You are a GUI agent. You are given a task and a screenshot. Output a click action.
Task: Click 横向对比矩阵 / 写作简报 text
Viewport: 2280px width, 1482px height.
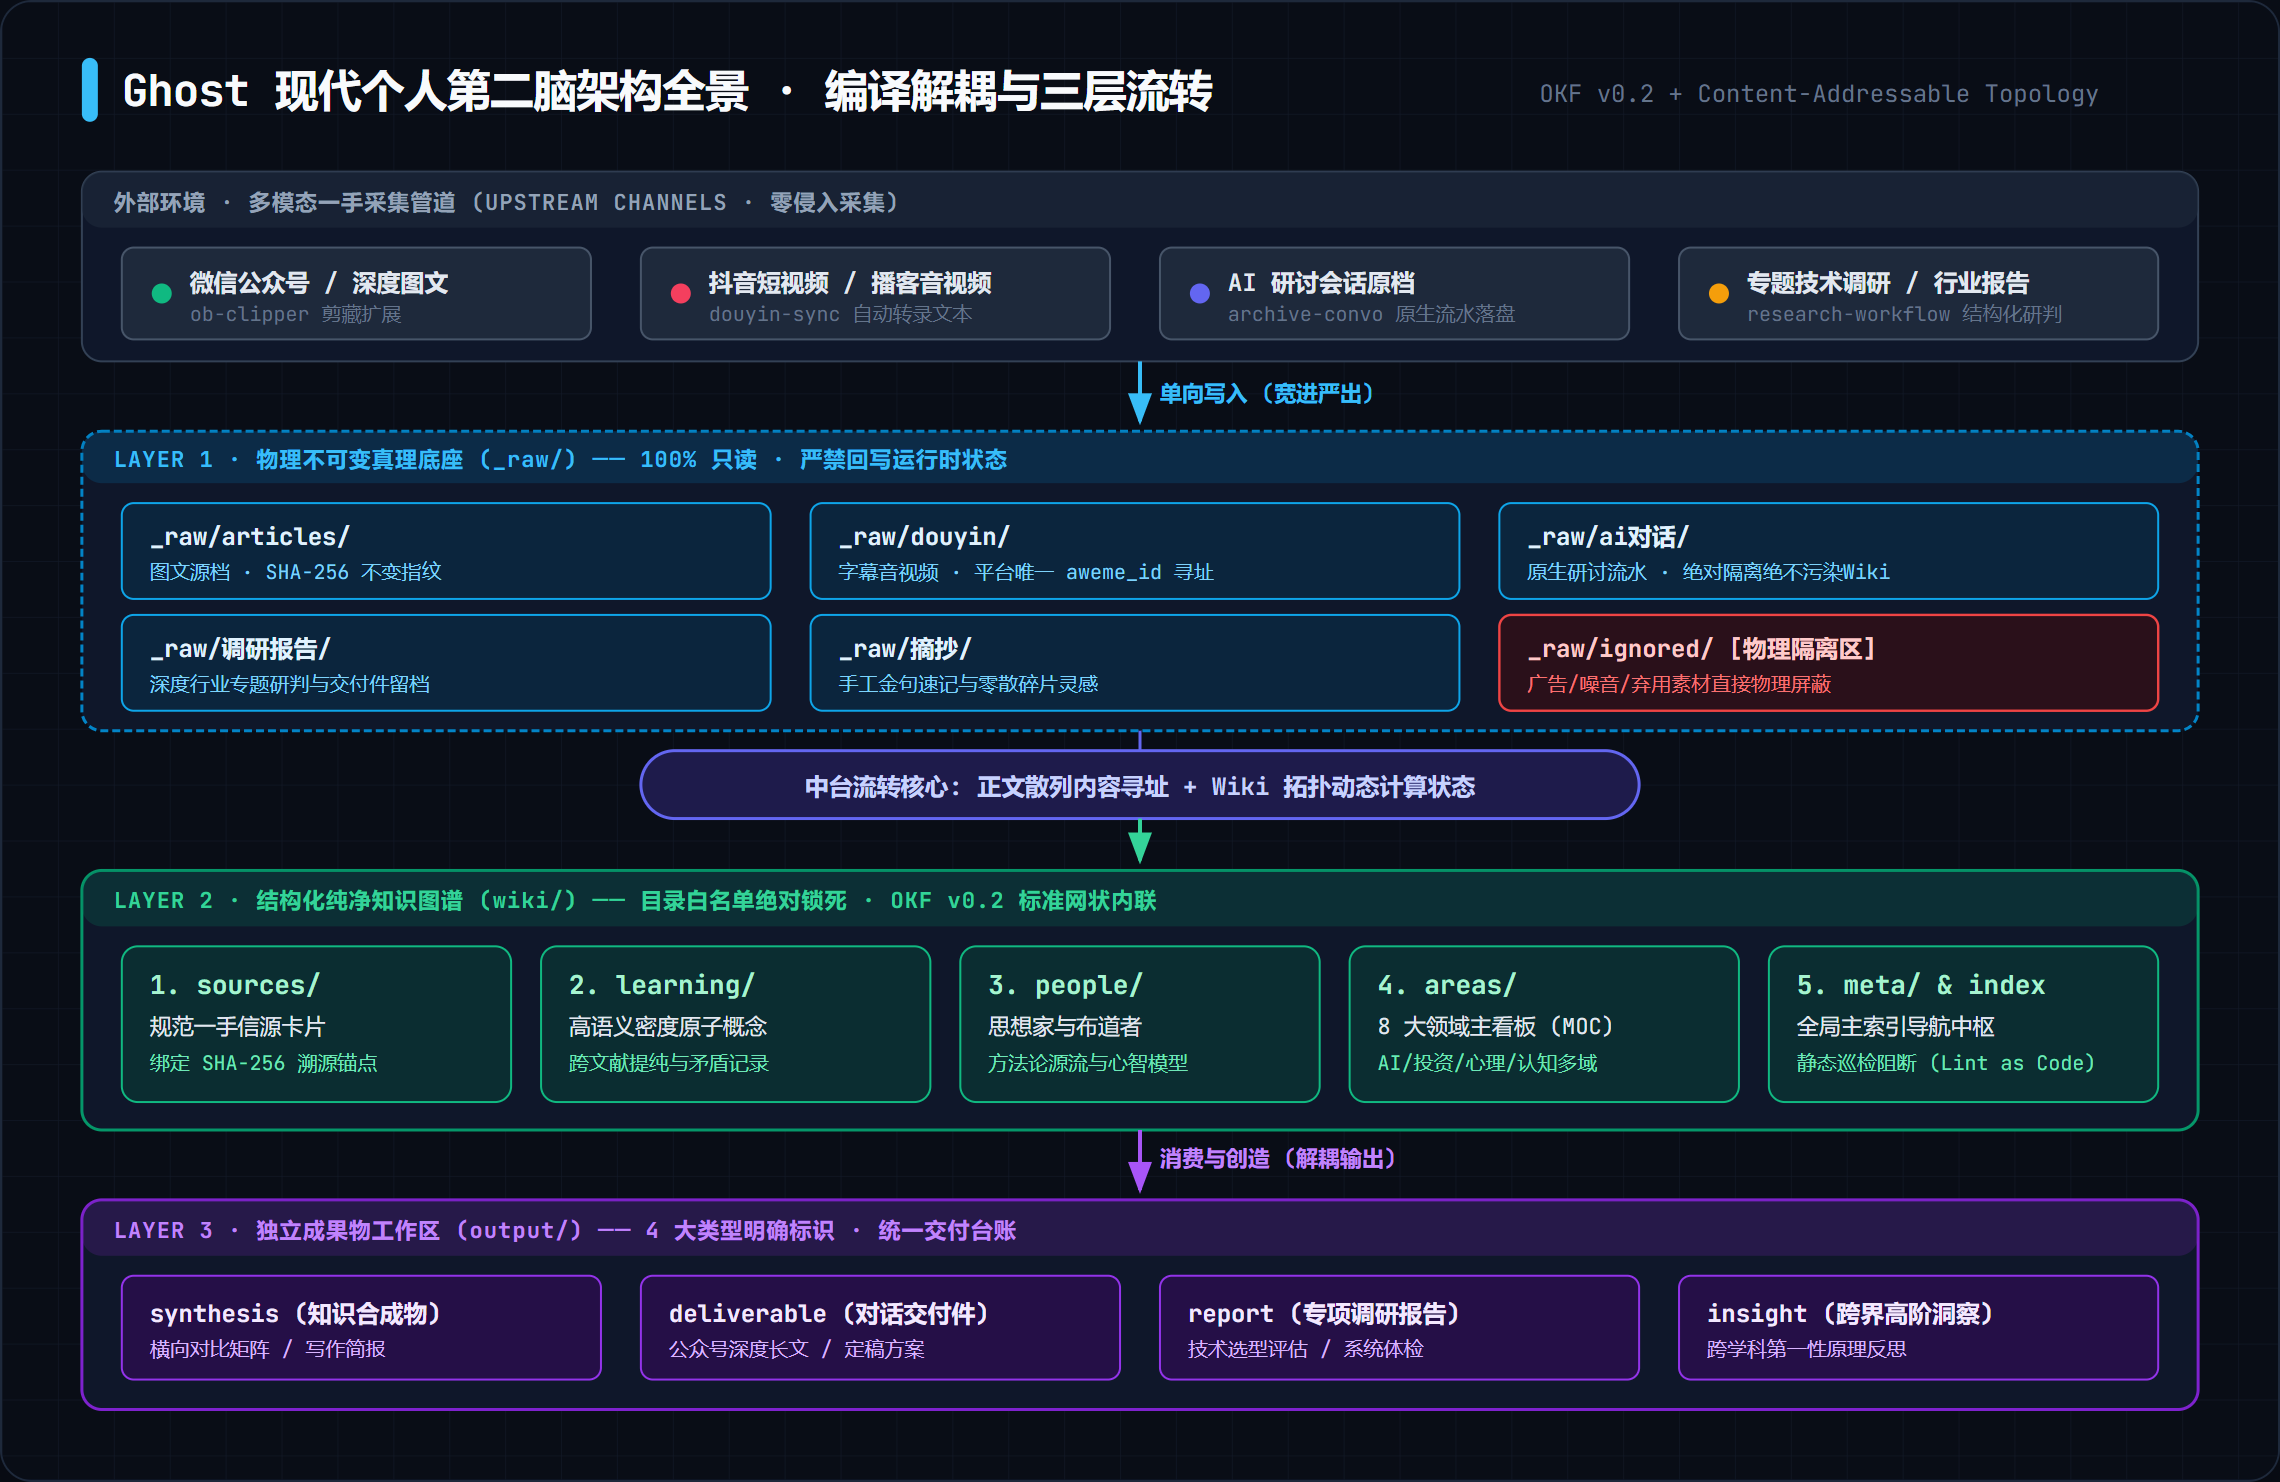268,1349
